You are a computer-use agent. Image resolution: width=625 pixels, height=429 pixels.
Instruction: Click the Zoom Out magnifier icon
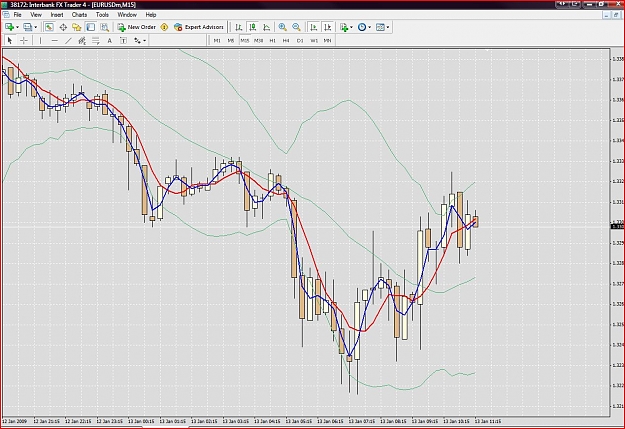[x=296, y=27]
